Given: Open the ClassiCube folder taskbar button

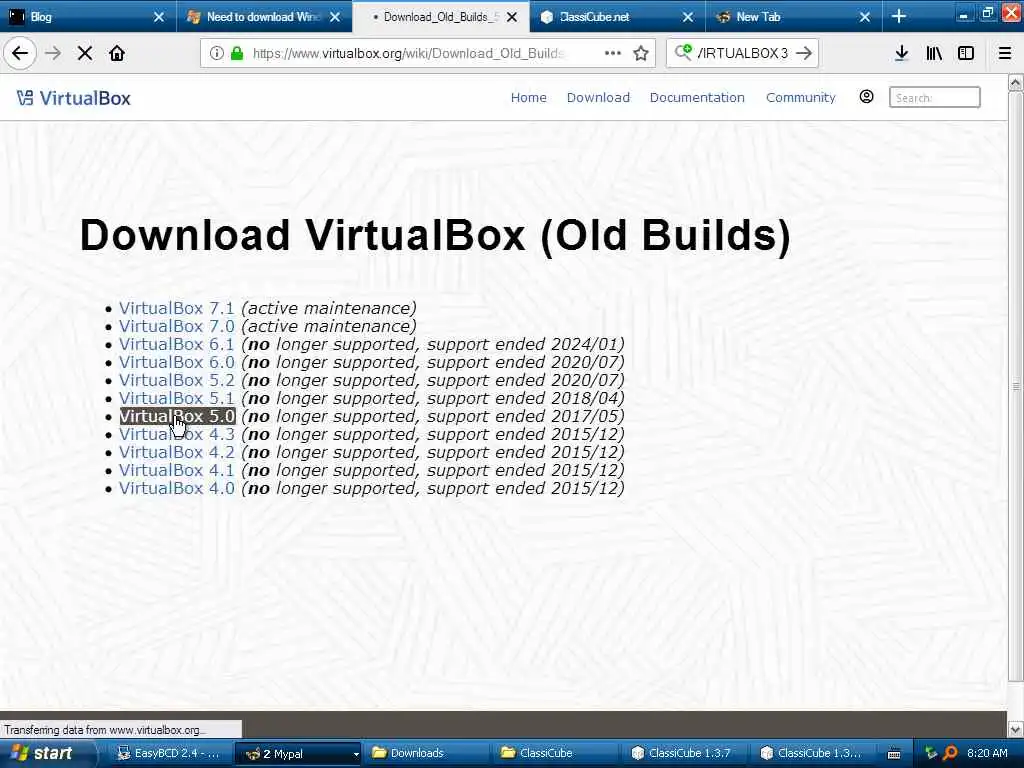Looking at the screenshot, I should [556, 753].
